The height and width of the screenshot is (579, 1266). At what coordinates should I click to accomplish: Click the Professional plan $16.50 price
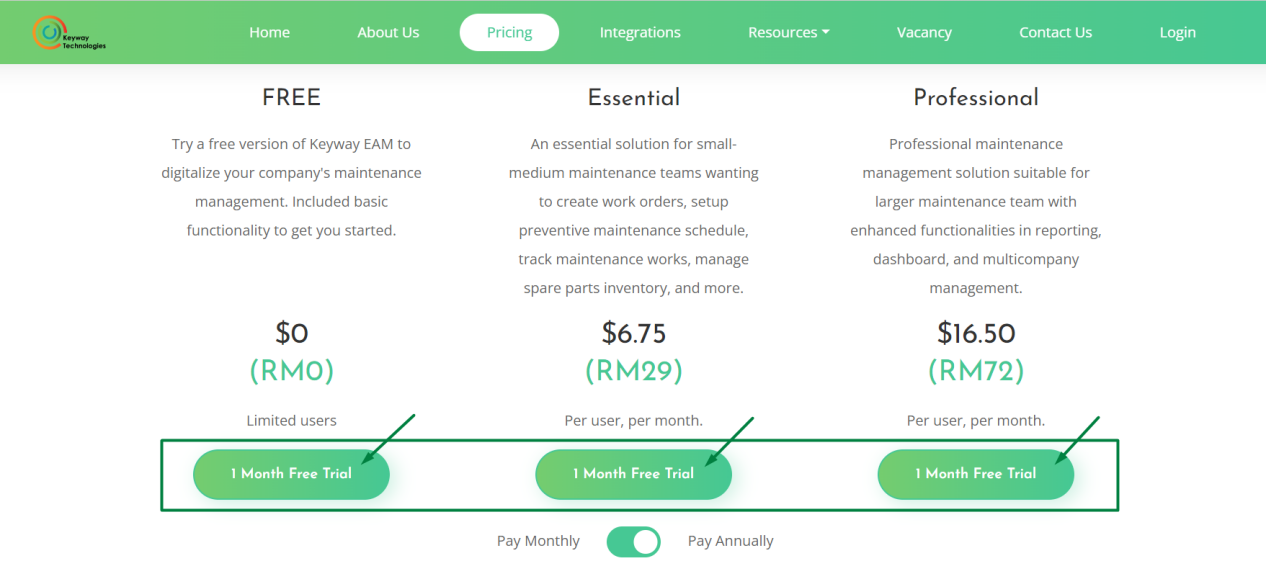coord(976,332)
